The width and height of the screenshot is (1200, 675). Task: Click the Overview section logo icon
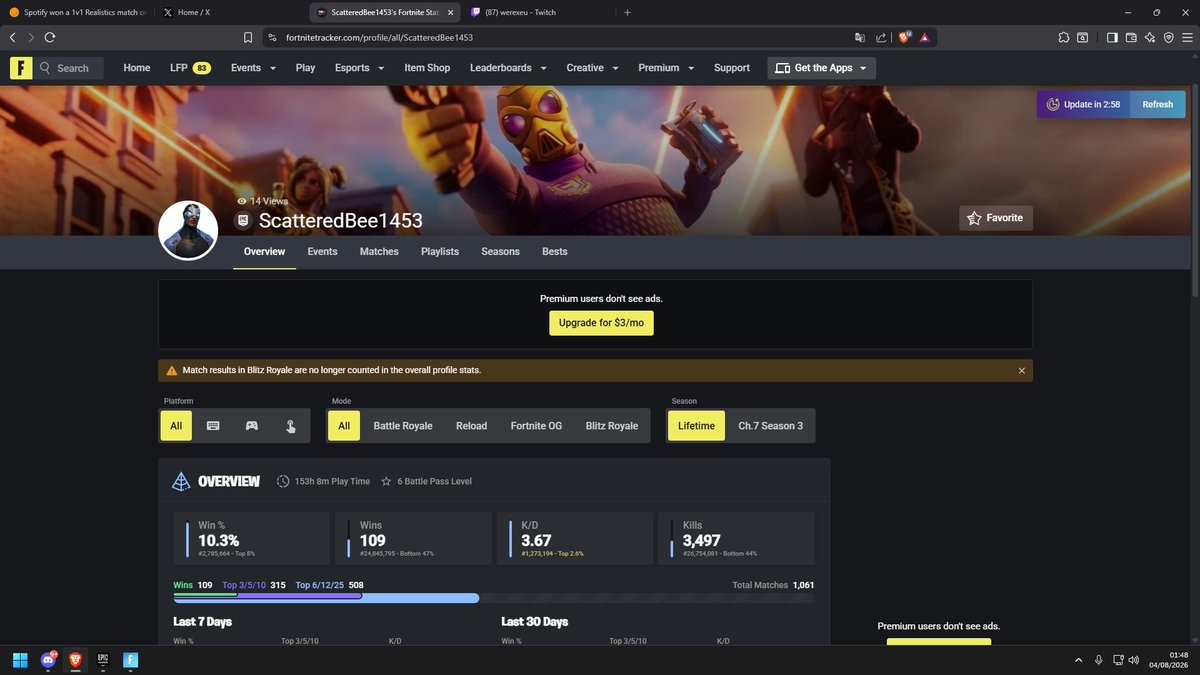181,482
